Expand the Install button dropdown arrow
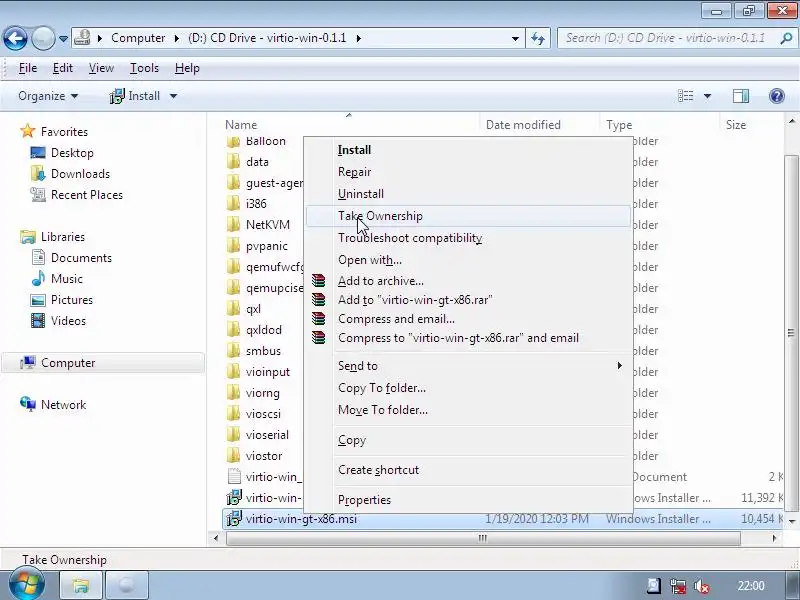 173,96
